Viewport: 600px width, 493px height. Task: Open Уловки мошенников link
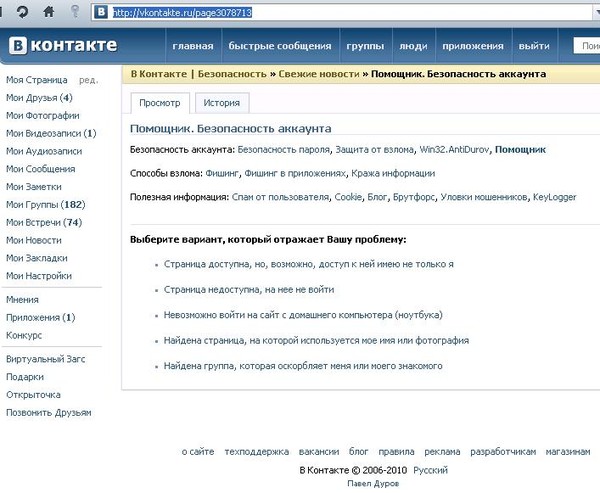[484, 197]
